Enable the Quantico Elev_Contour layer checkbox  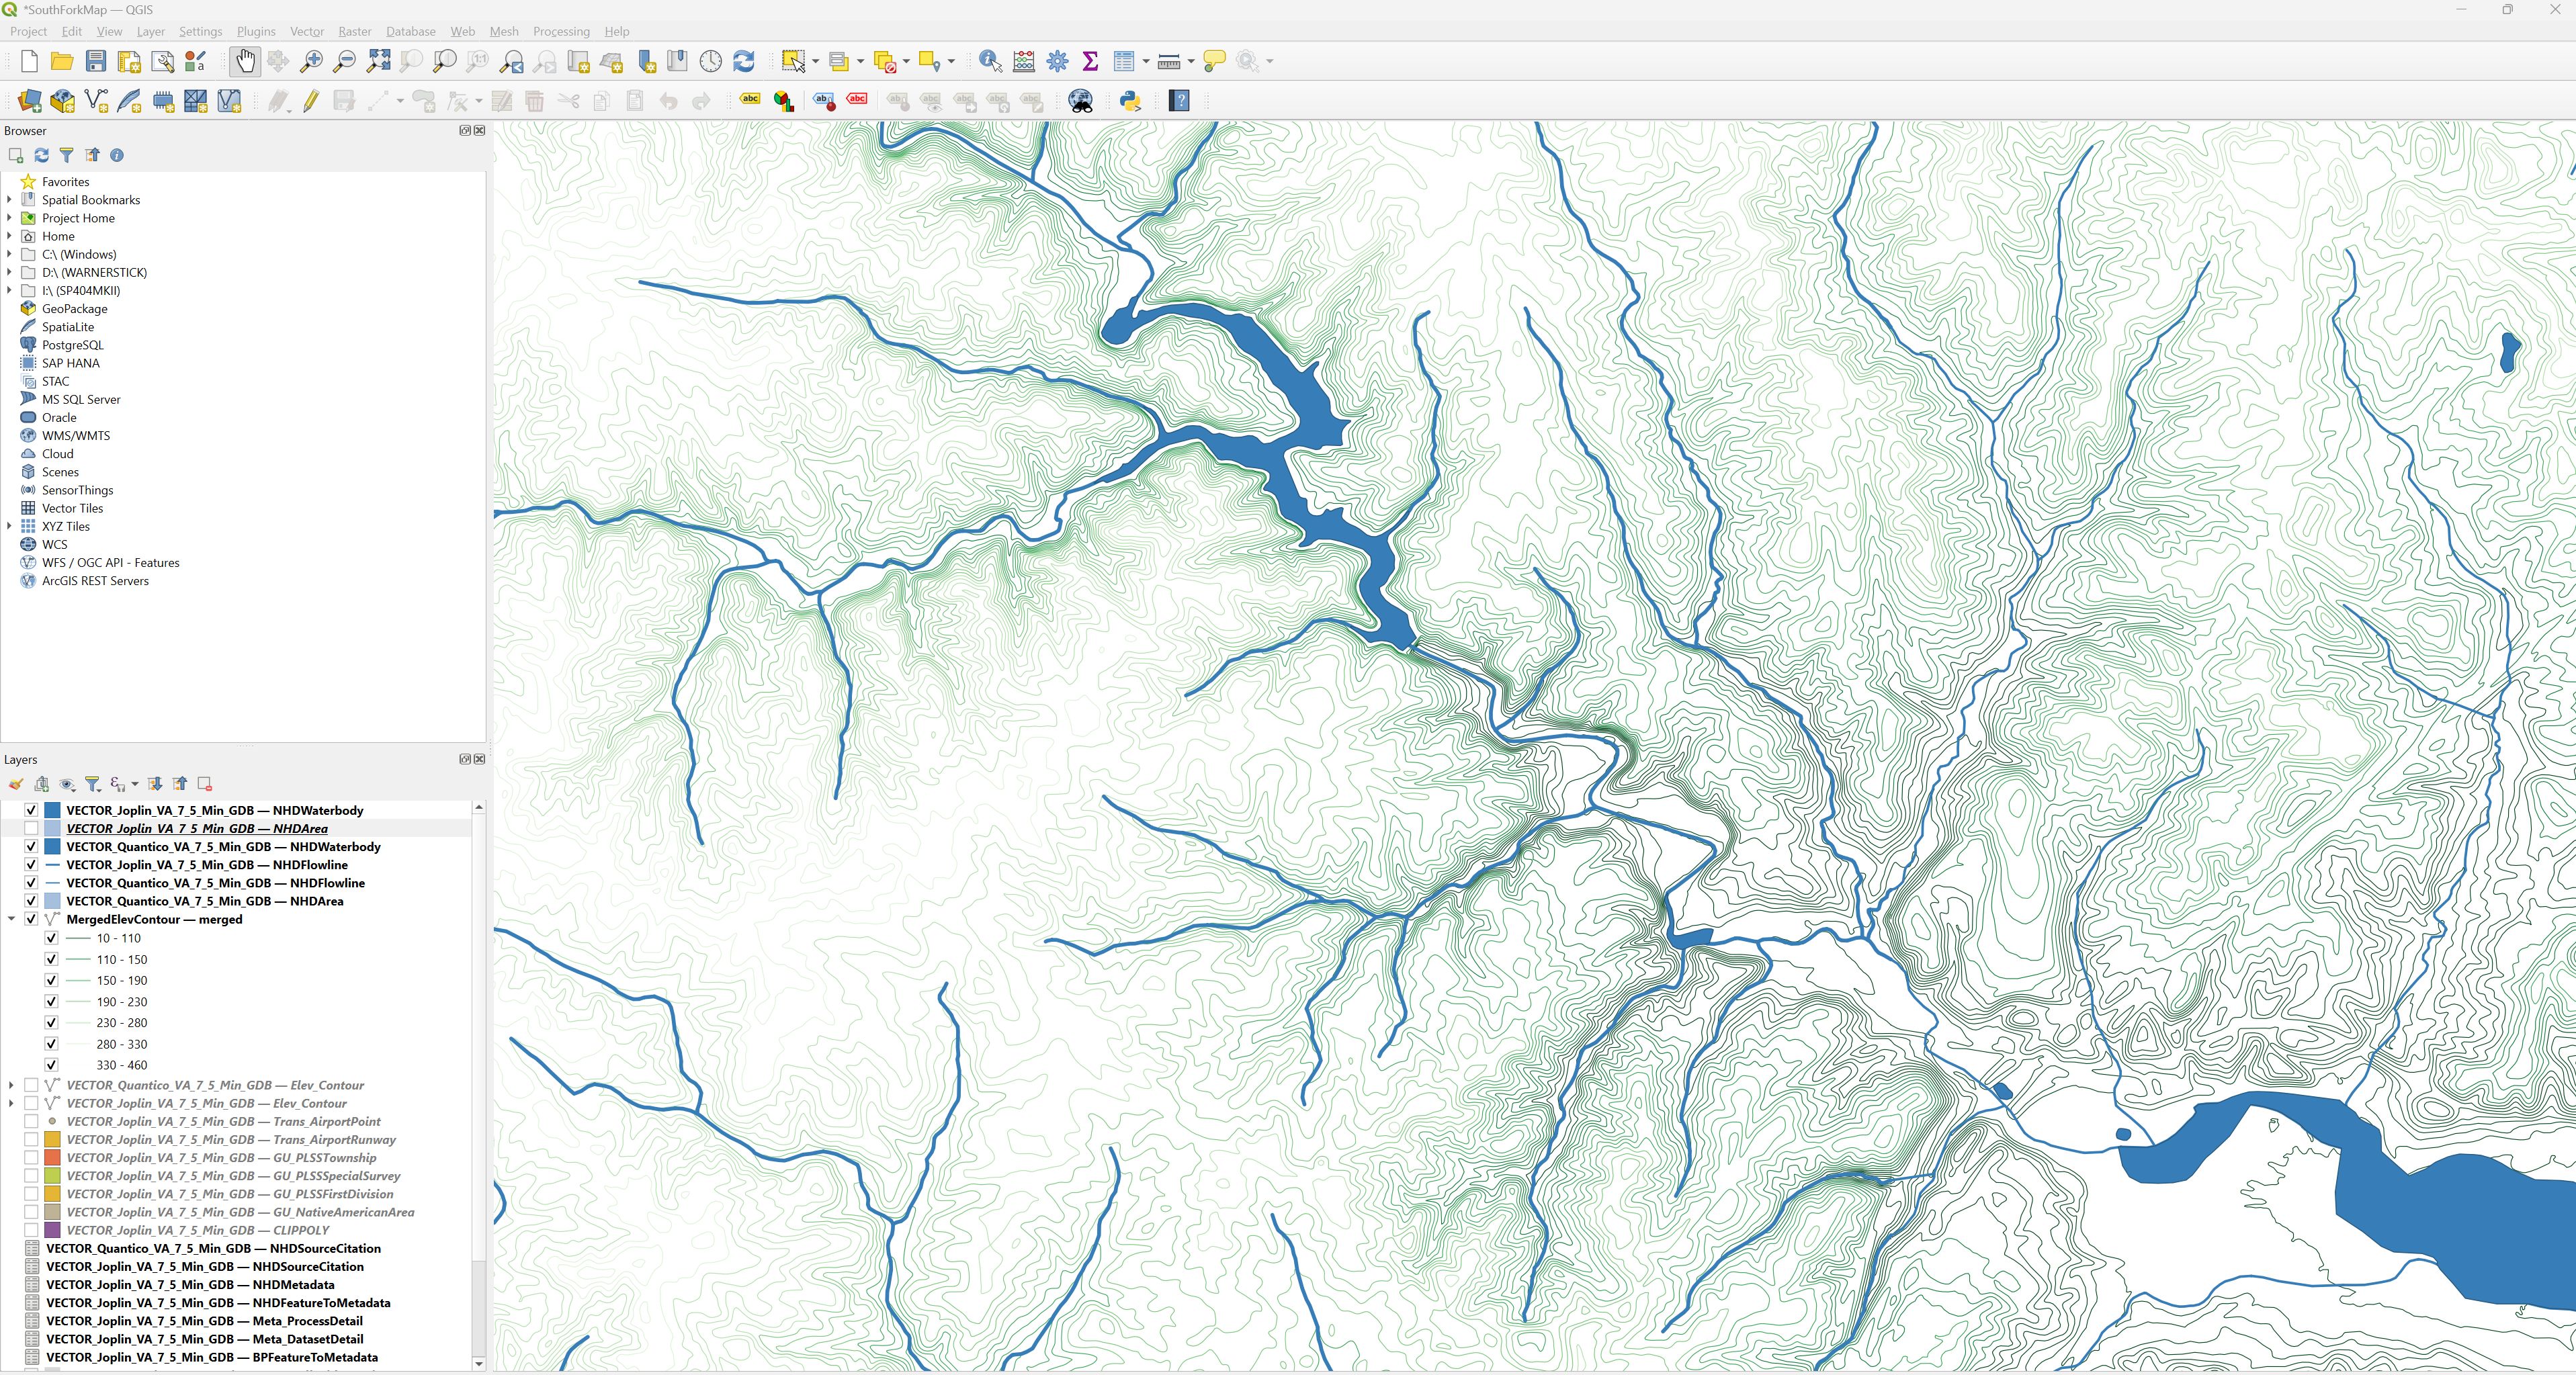click(31, 1085)
